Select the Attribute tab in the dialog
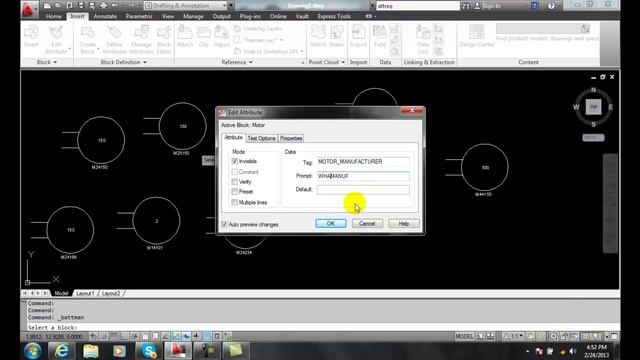 (233, 138)
